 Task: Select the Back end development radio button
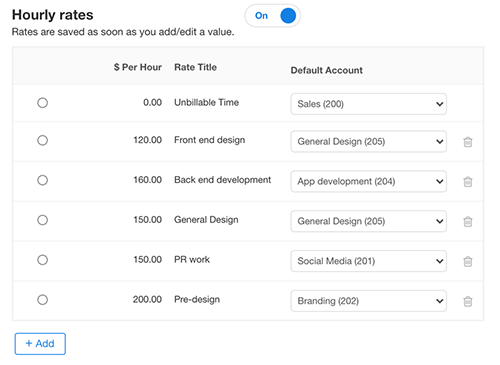pos(42,180)
